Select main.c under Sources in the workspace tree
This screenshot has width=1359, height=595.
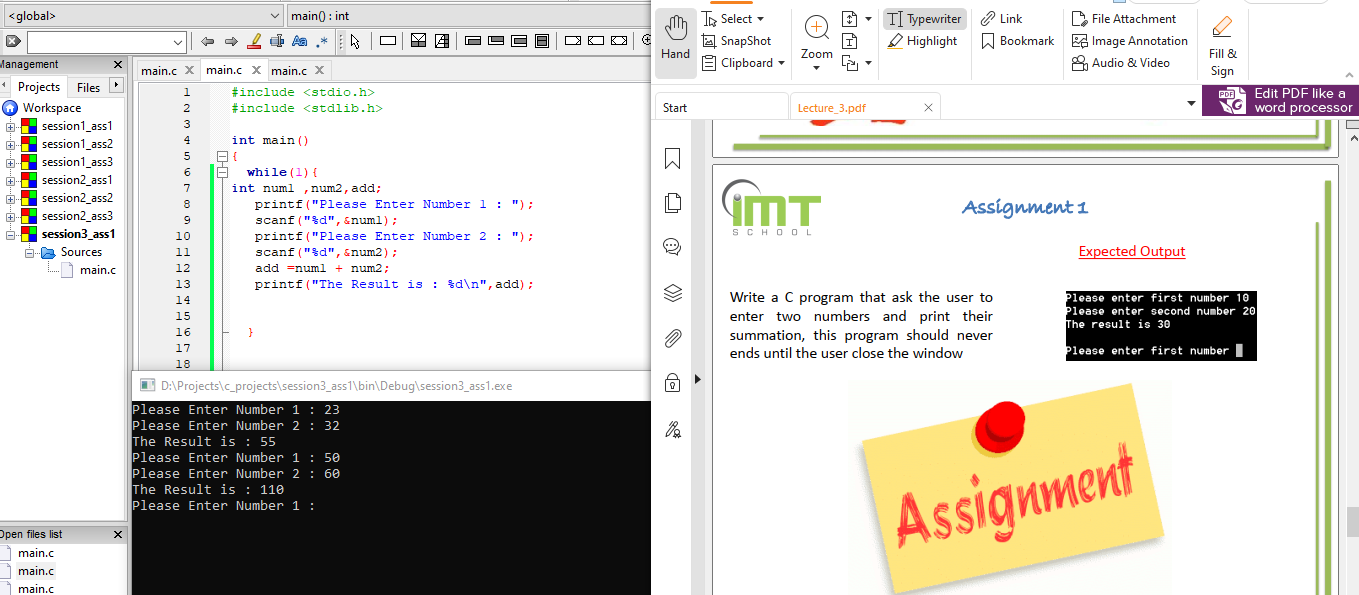click(98, 269)
